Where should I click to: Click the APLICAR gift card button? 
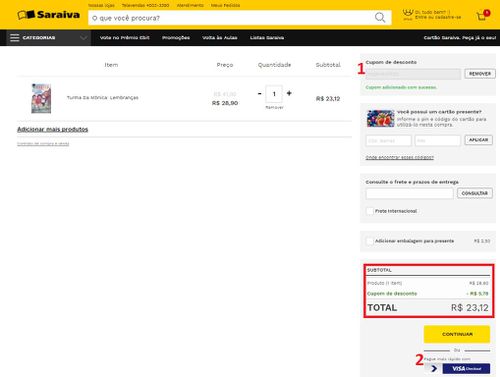[479, 140]
